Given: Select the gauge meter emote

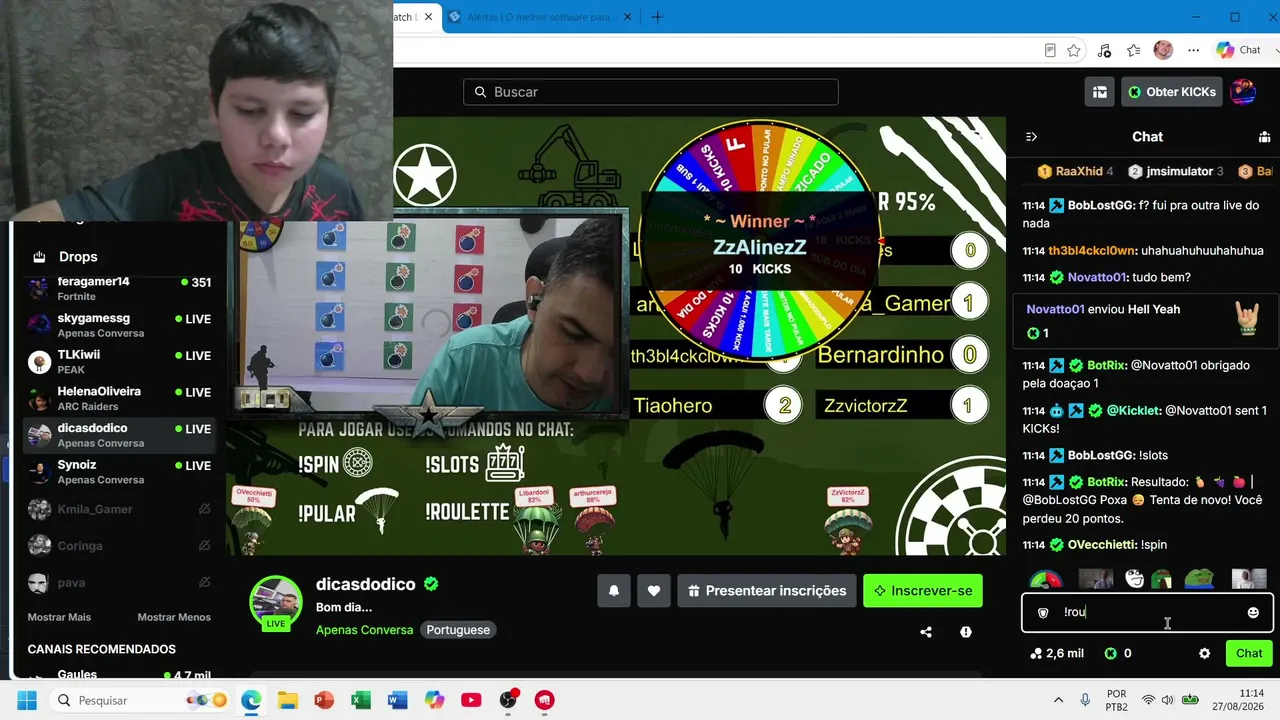Looking at the screenshot, I should click(1046, 580).
